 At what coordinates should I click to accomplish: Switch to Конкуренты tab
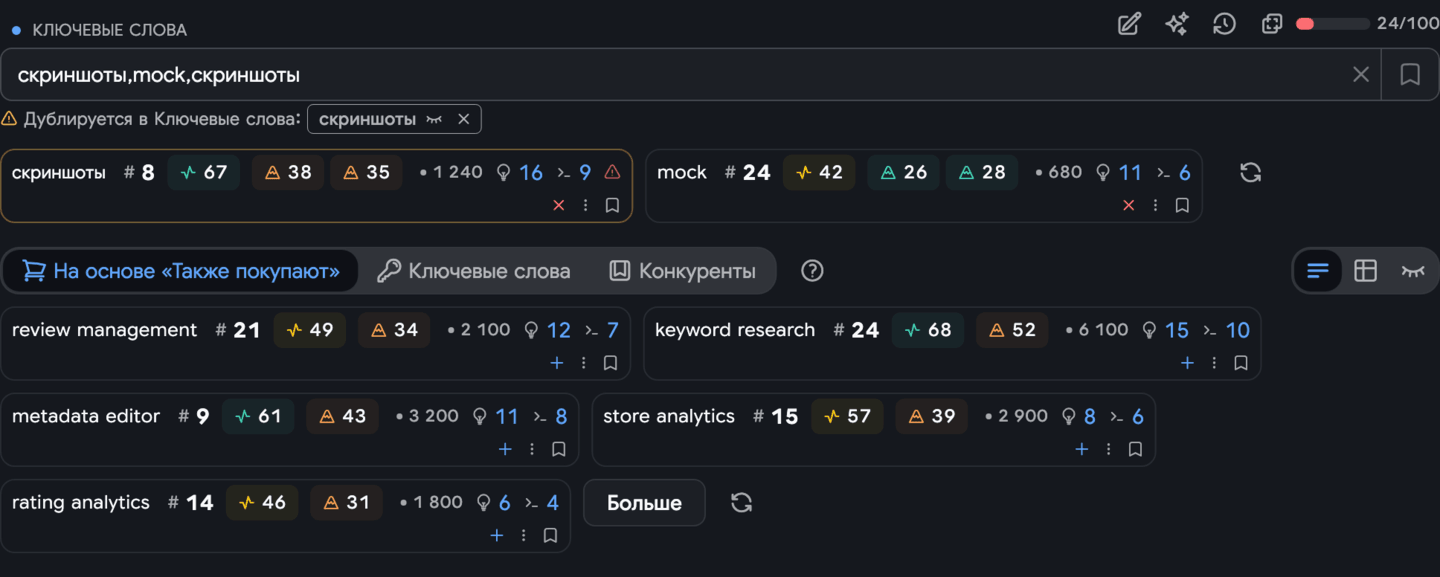(683, 271)
